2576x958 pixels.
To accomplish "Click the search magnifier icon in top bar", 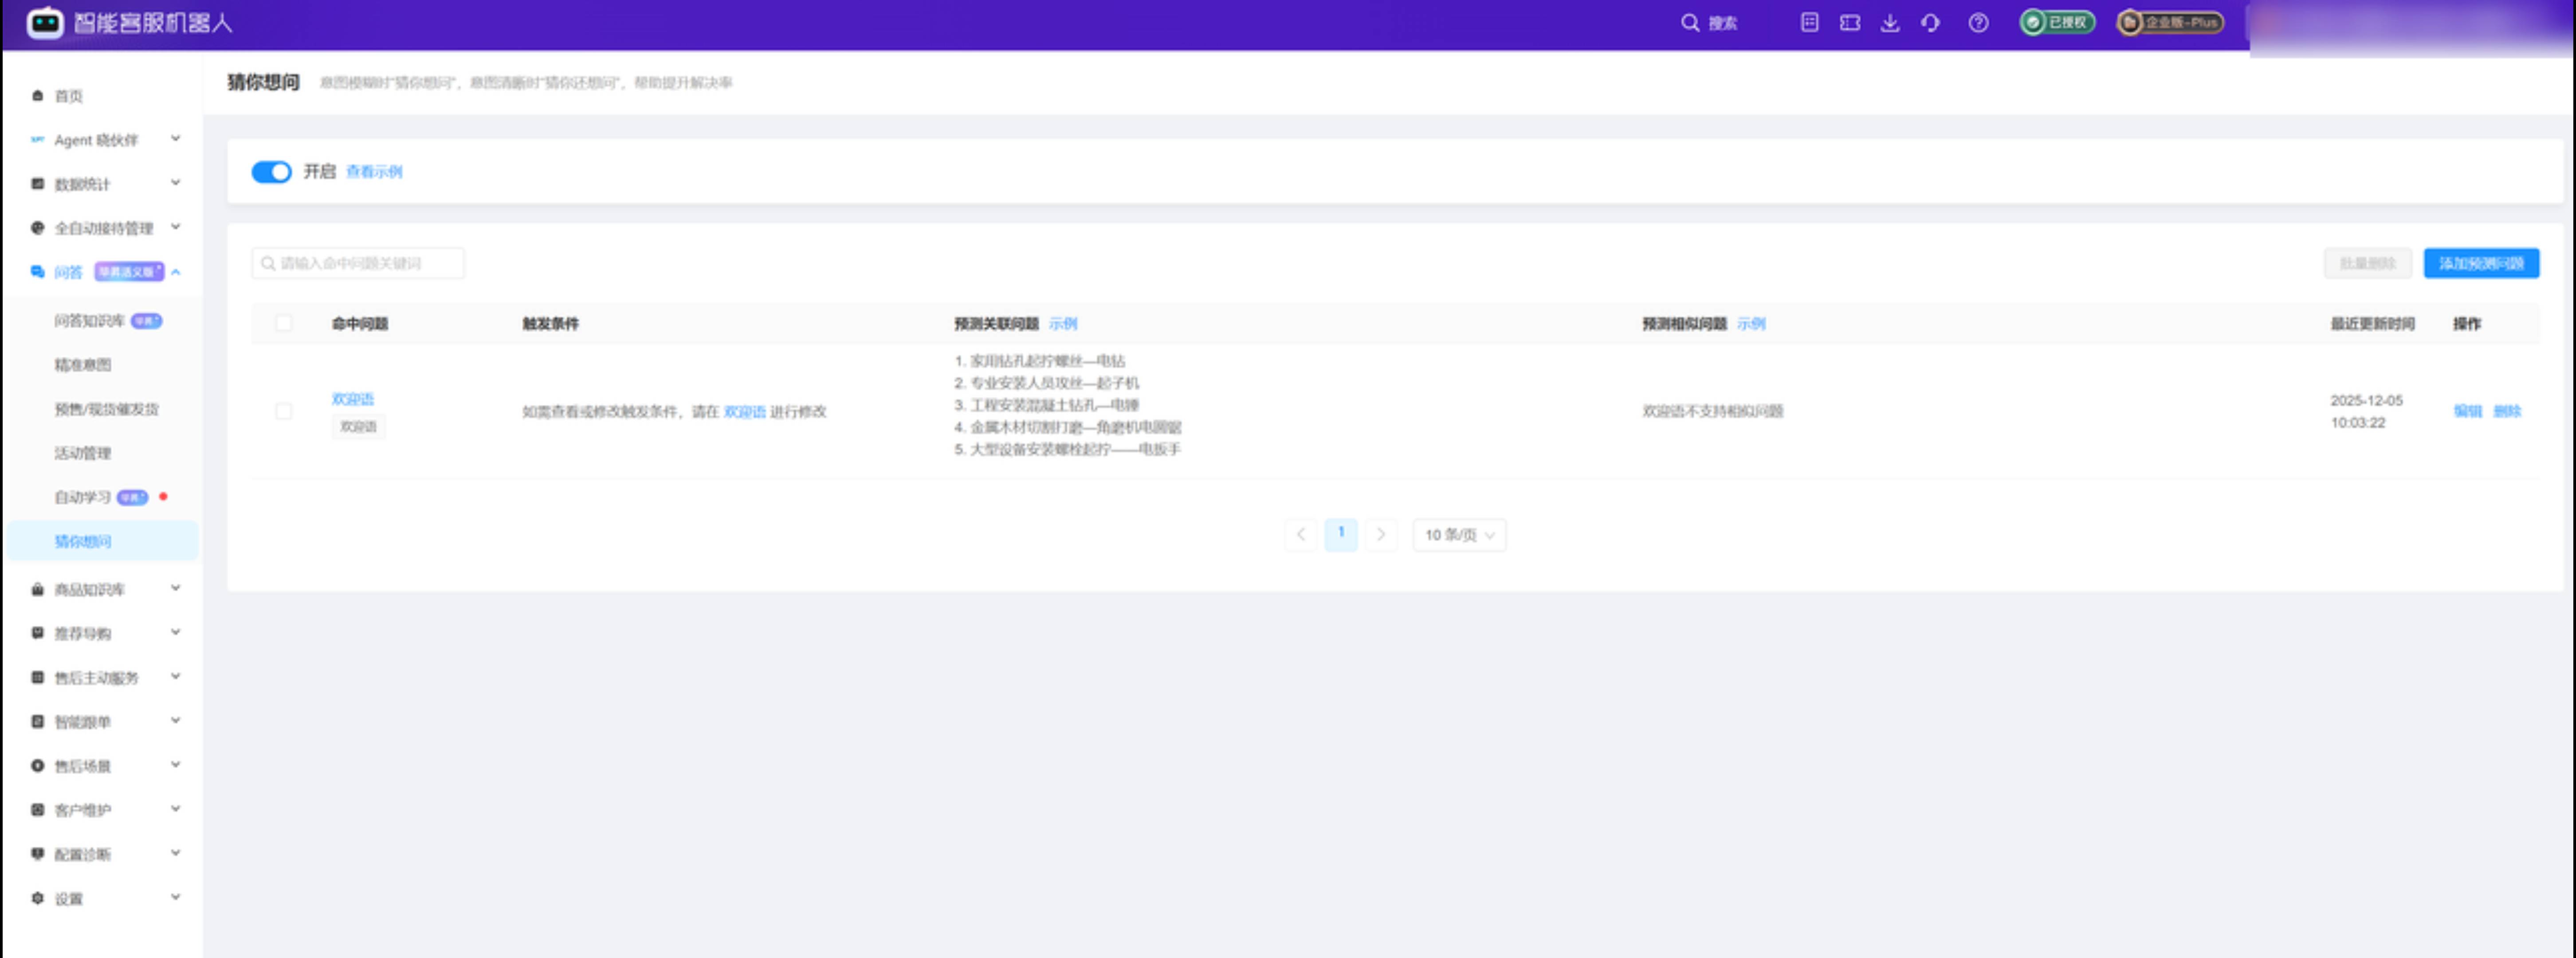I will (1689, 23).
